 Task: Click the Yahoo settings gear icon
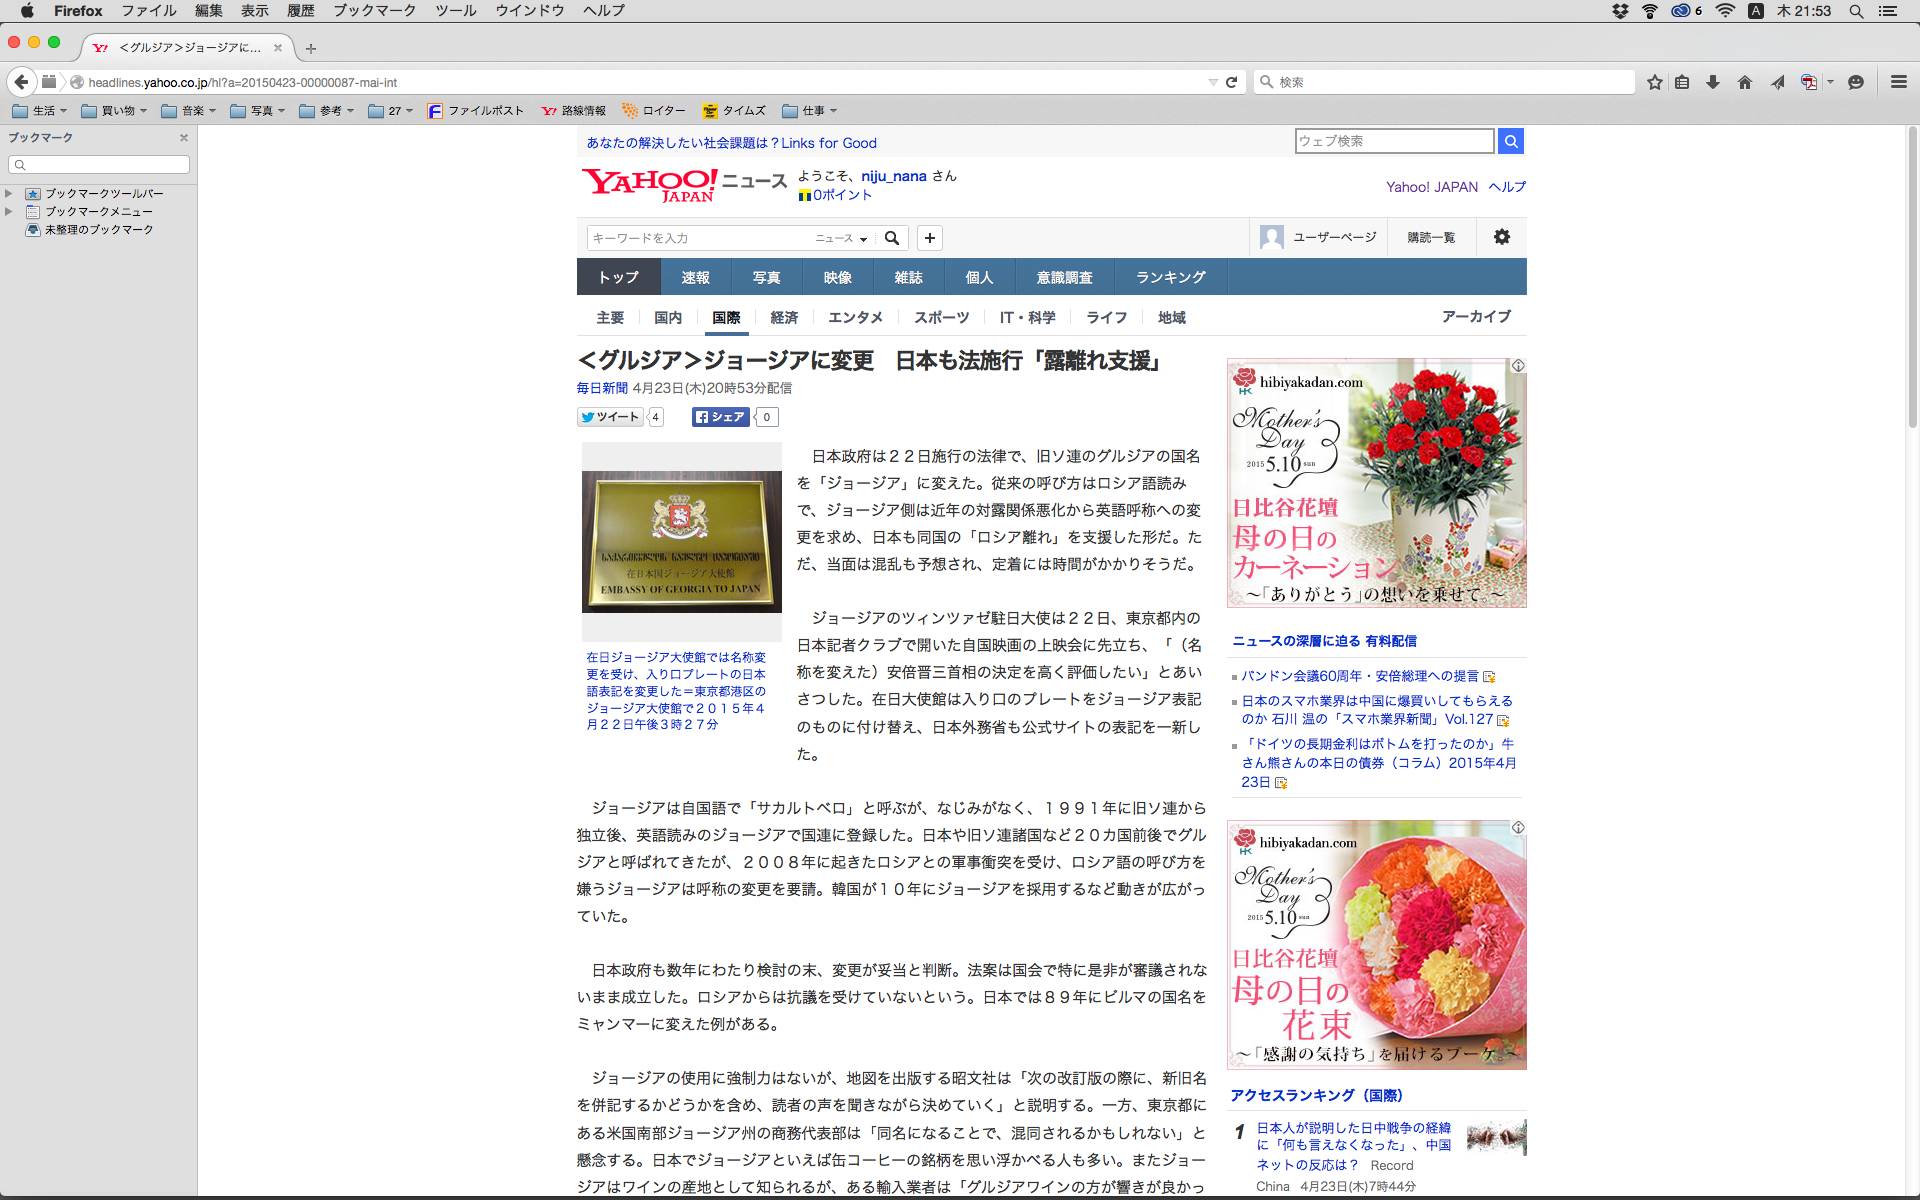click(x=1501, y=237)
